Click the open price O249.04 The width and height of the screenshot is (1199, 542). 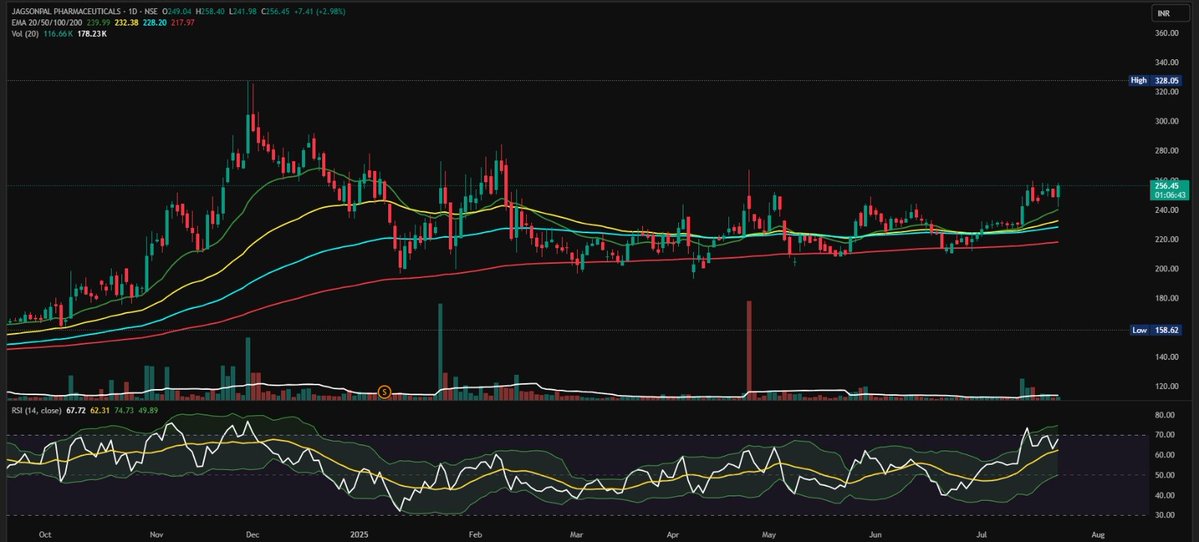coord(177,11)
